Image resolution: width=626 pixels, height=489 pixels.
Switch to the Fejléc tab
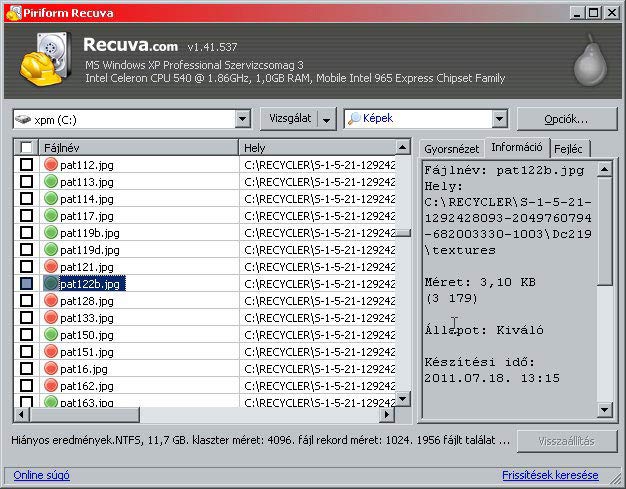[568, 148]
